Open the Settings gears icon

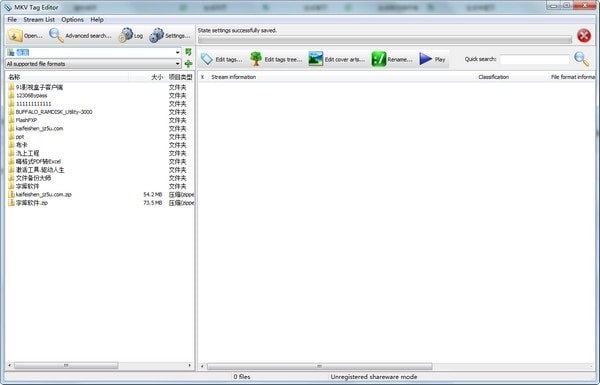coord(156,35)
